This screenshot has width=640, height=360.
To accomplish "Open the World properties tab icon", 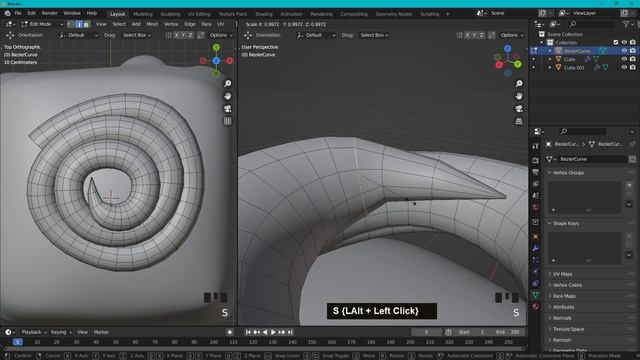I will pos(536,207).
